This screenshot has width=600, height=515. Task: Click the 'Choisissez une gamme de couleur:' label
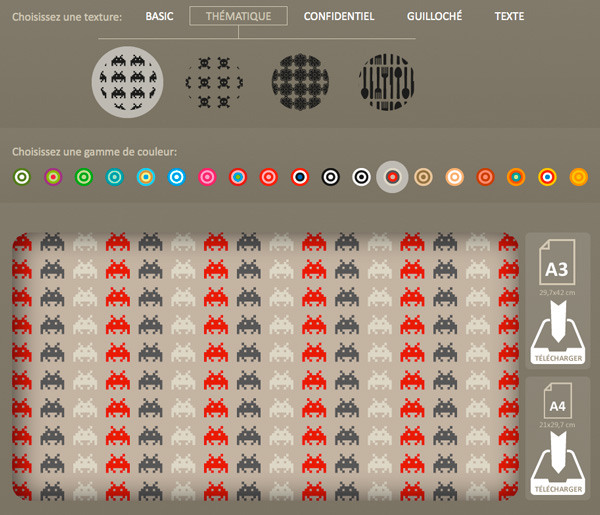95,152
